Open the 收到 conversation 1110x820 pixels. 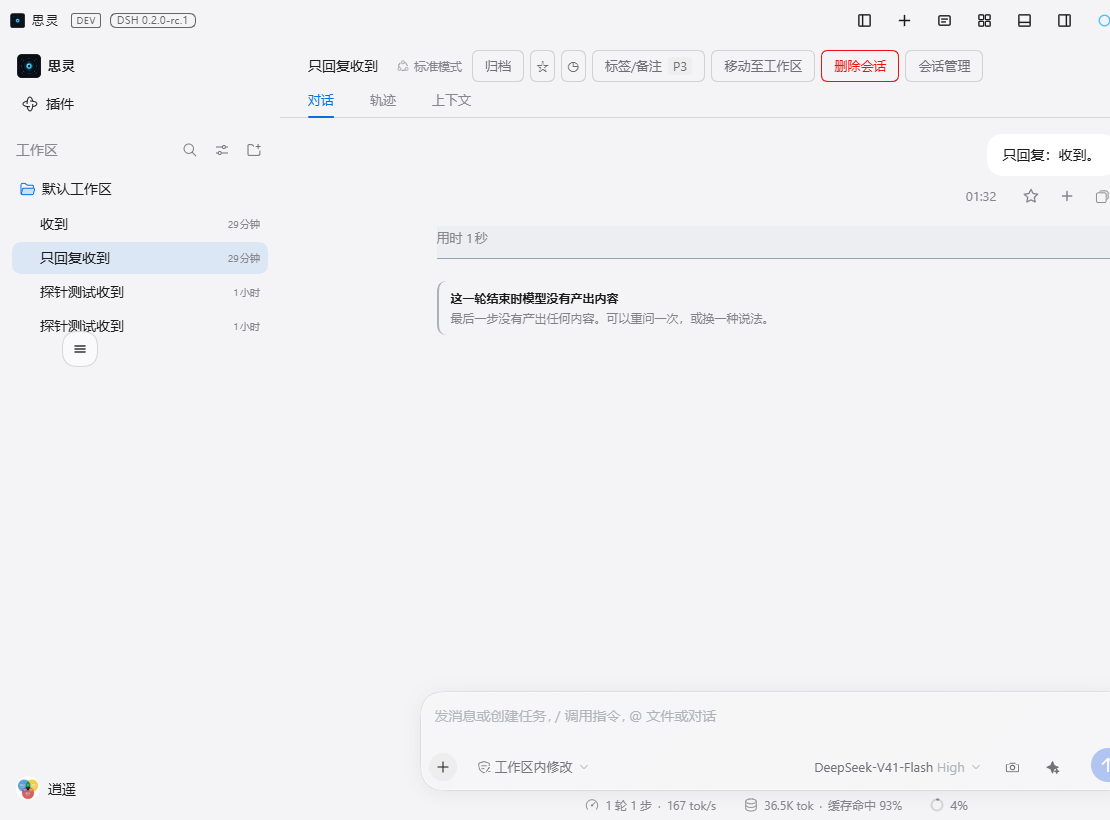coord(140,224)
